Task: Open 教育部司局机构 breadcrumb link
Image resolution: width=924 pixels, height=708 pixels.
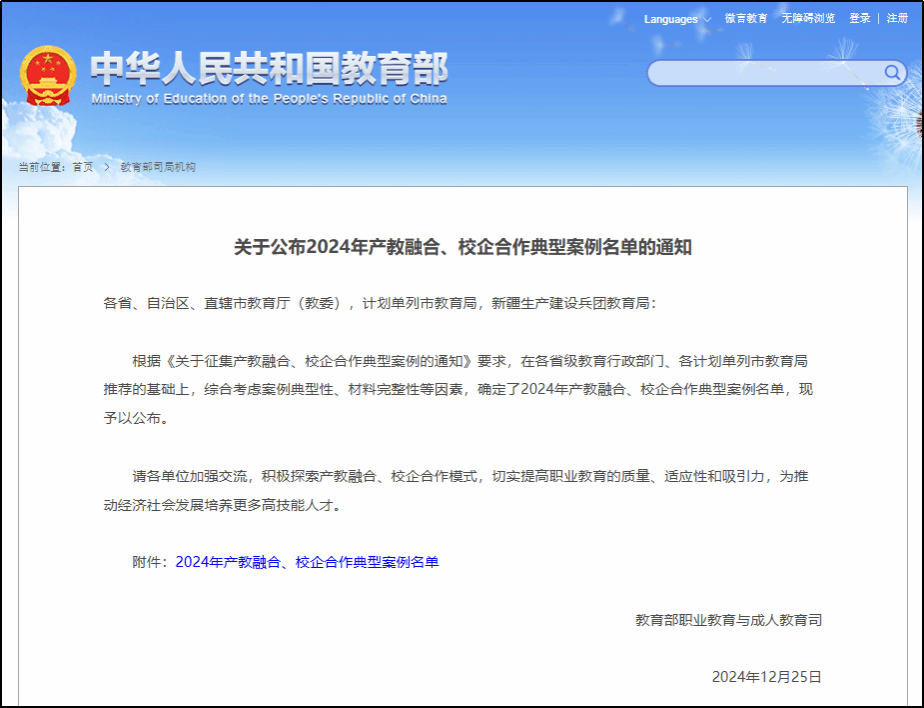Action: (x=158, y=167)
